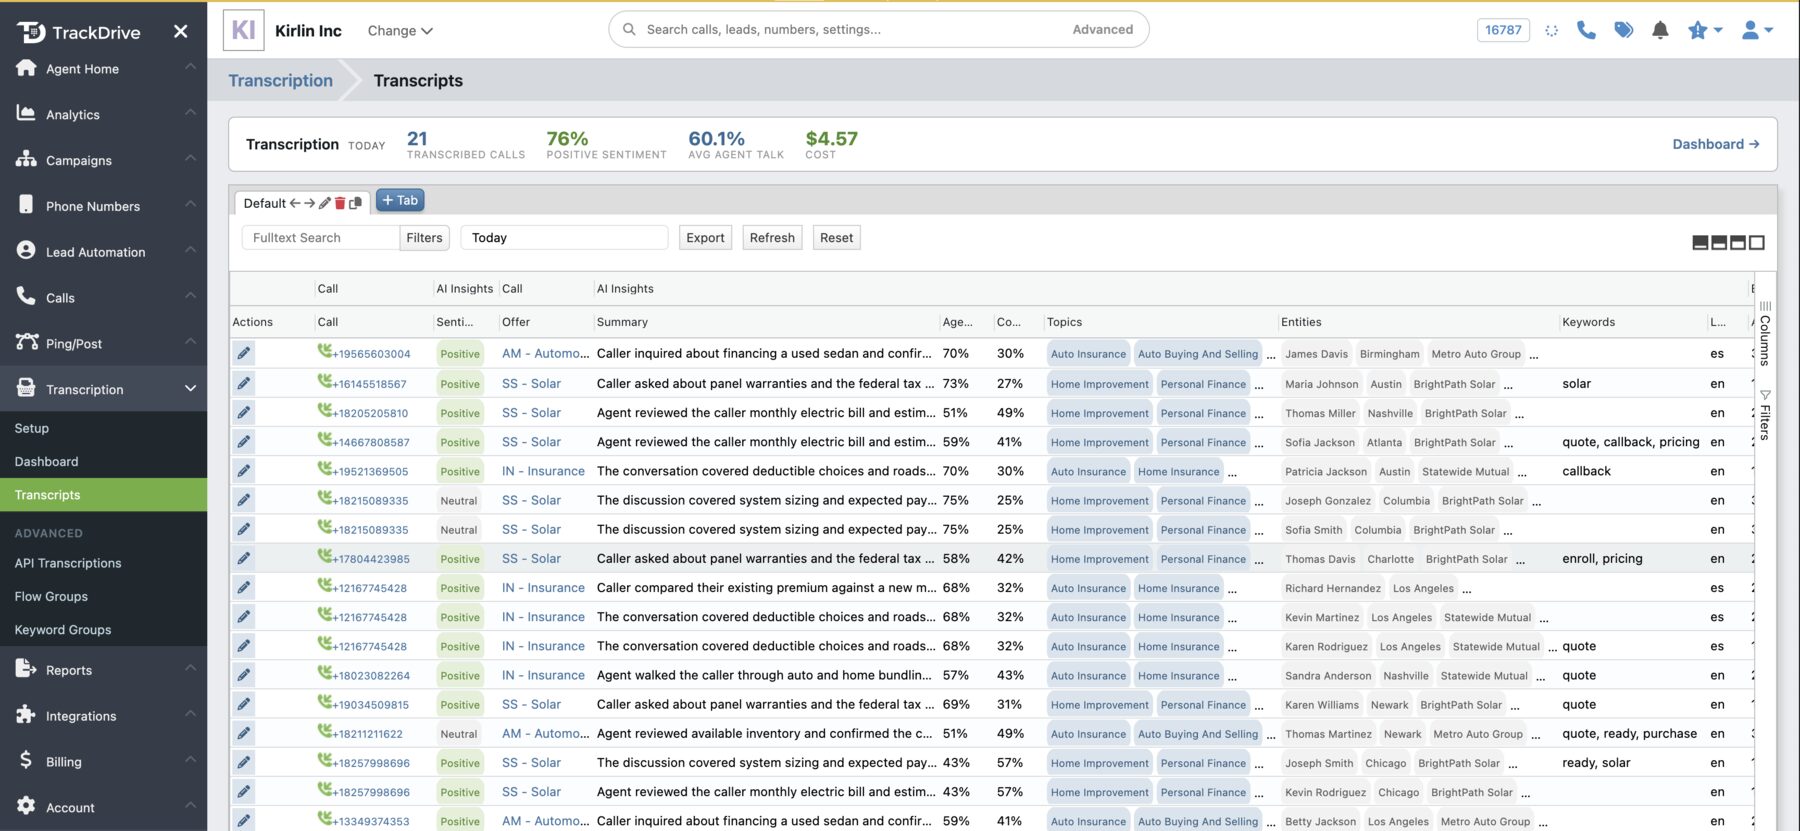Close the TrackDrive sidebar with X
This screenshot has height=831, width=1800.
click(x=180, y=31)
